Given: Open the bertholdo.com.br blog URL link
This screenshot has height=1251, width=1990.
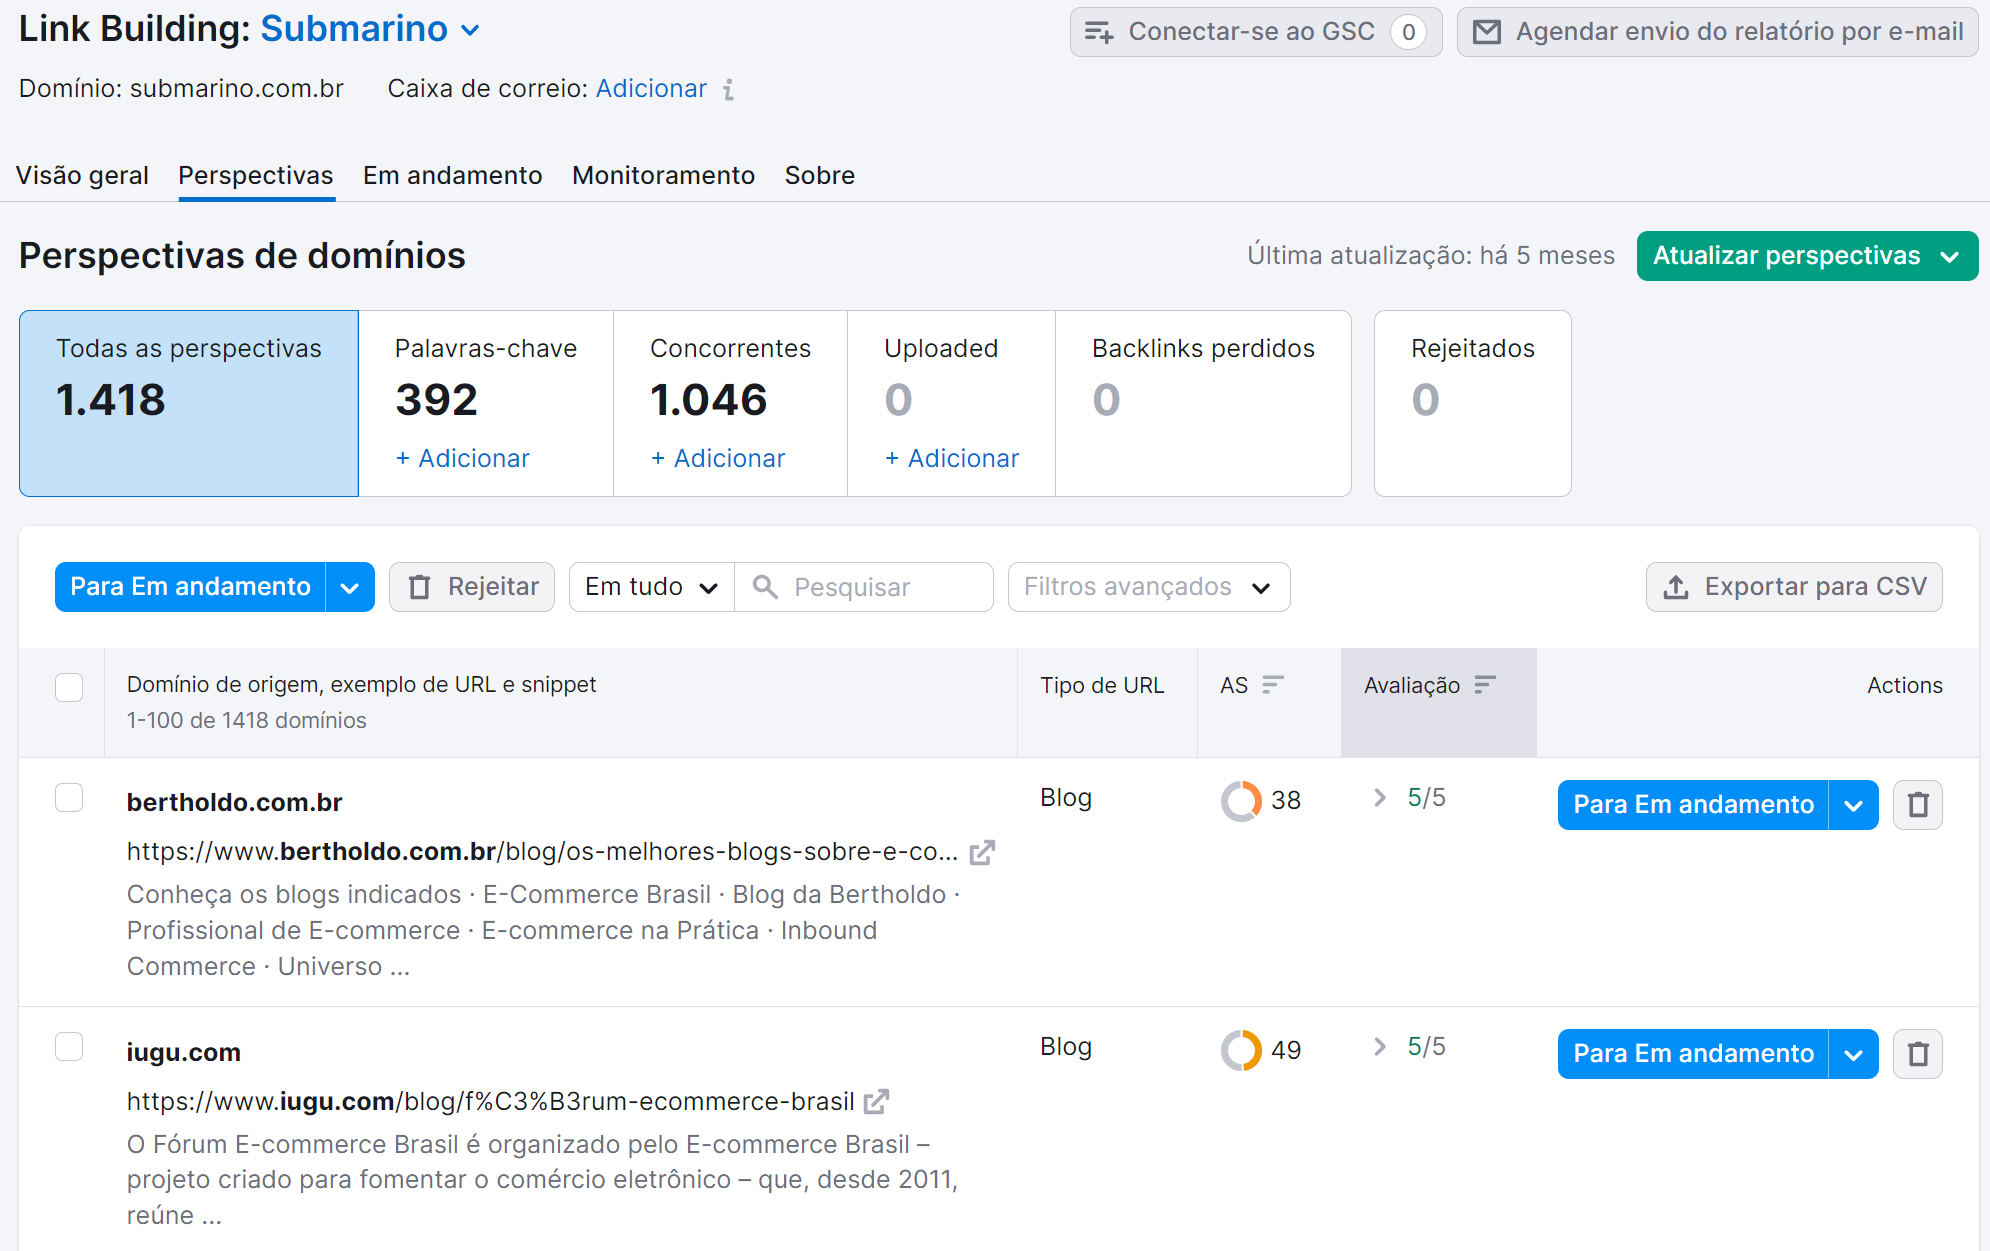Looking at the screenshot, I should click(x=542, y=852).
